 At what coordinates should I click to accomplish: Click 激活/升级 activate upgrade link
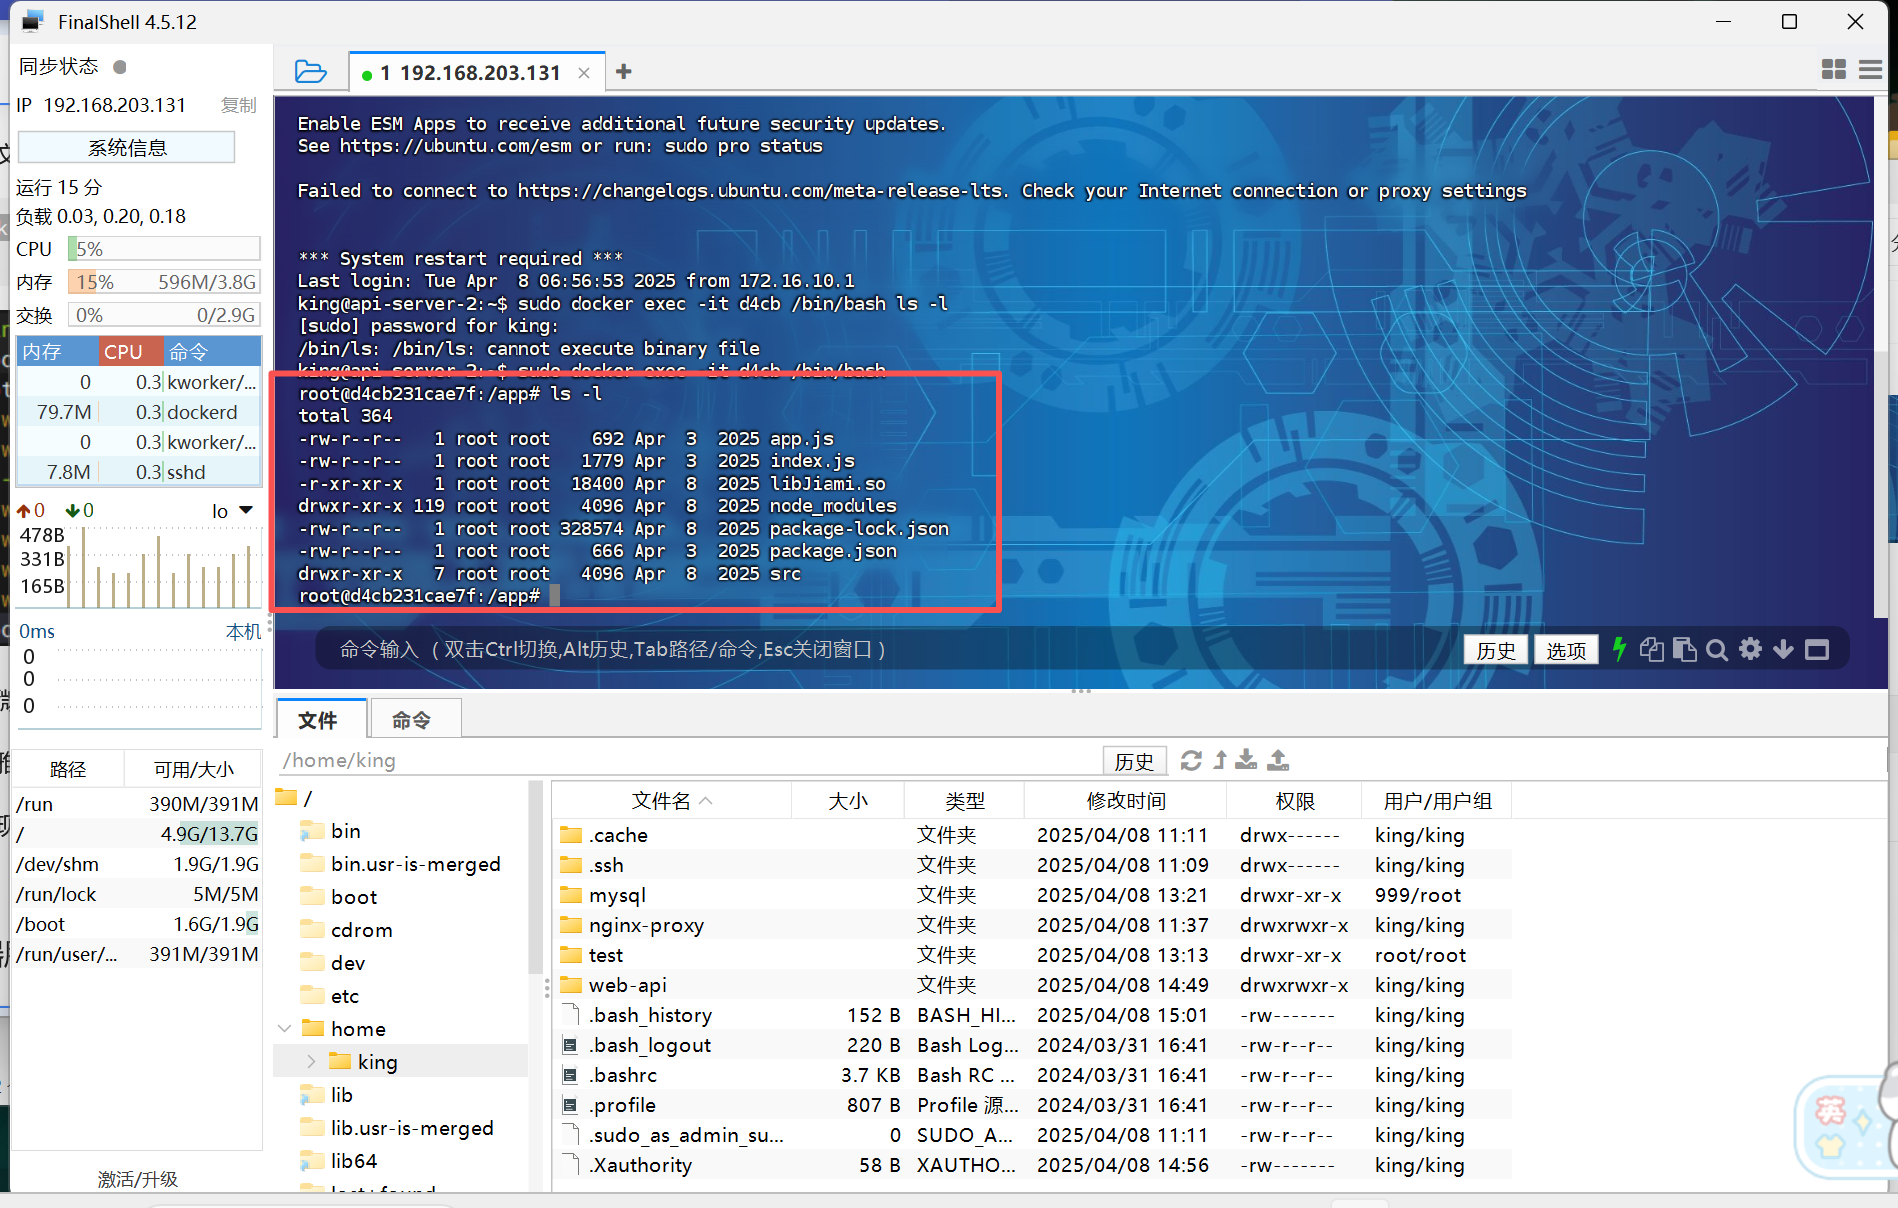[138, 1179]
